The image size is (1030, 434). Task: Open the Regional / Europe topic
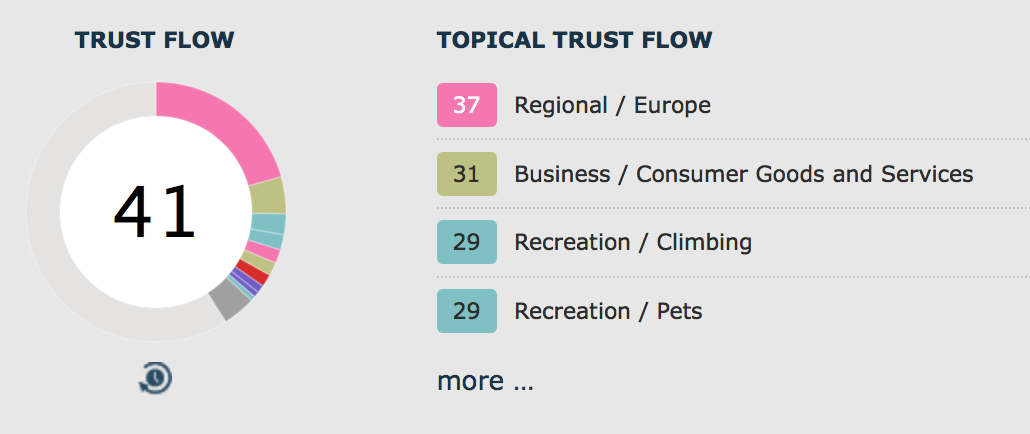coord(612,105)
